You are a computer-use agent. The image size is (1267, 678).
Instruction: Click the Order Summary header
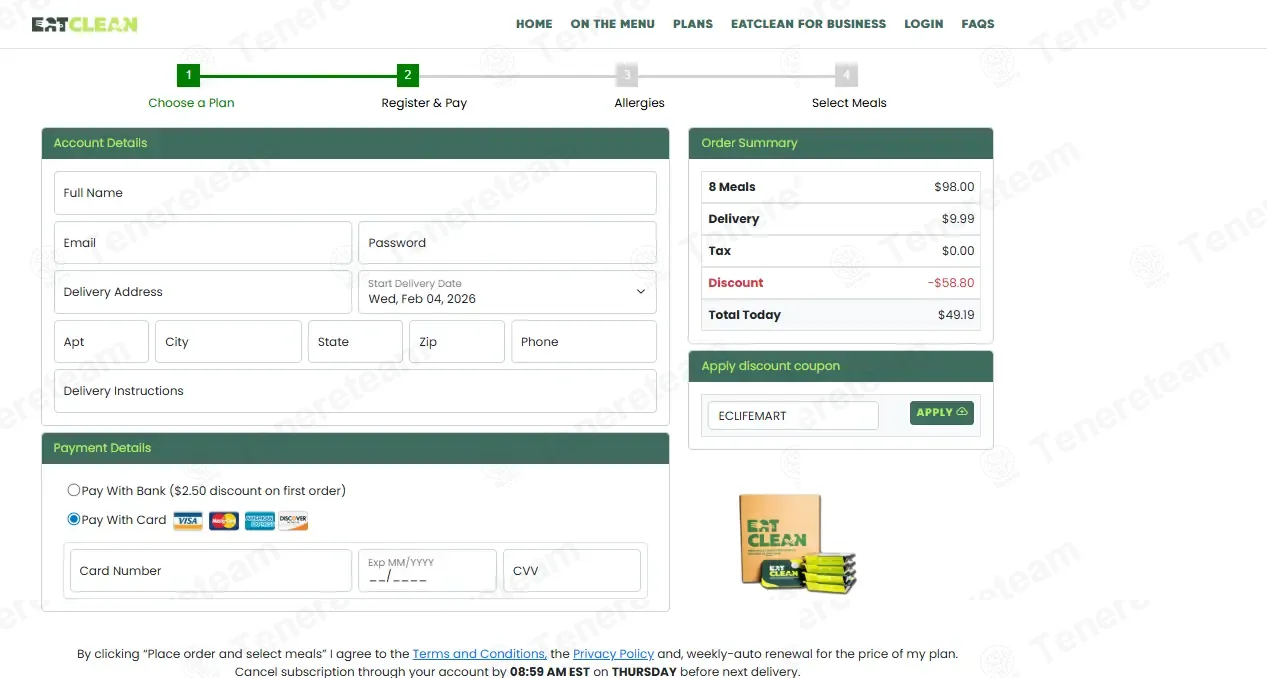[841, 143]
